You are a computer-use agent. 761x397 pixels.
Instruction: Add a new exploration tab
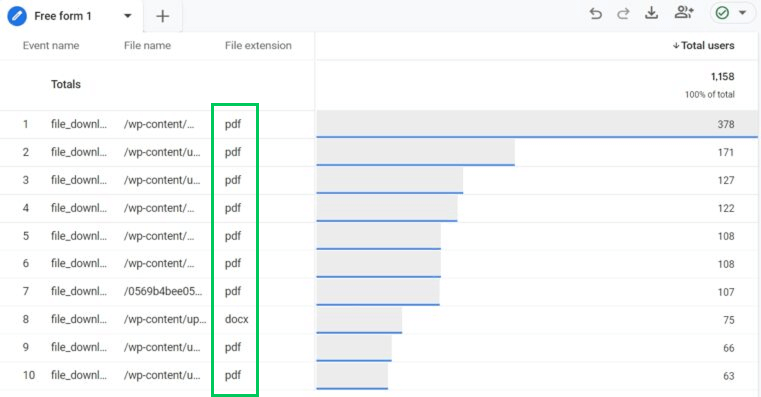(163, 16)
